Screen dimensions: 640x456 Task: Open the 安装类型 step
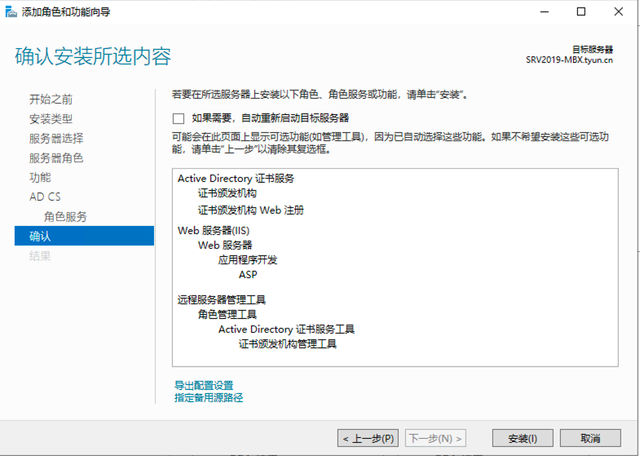pos(51,119)
